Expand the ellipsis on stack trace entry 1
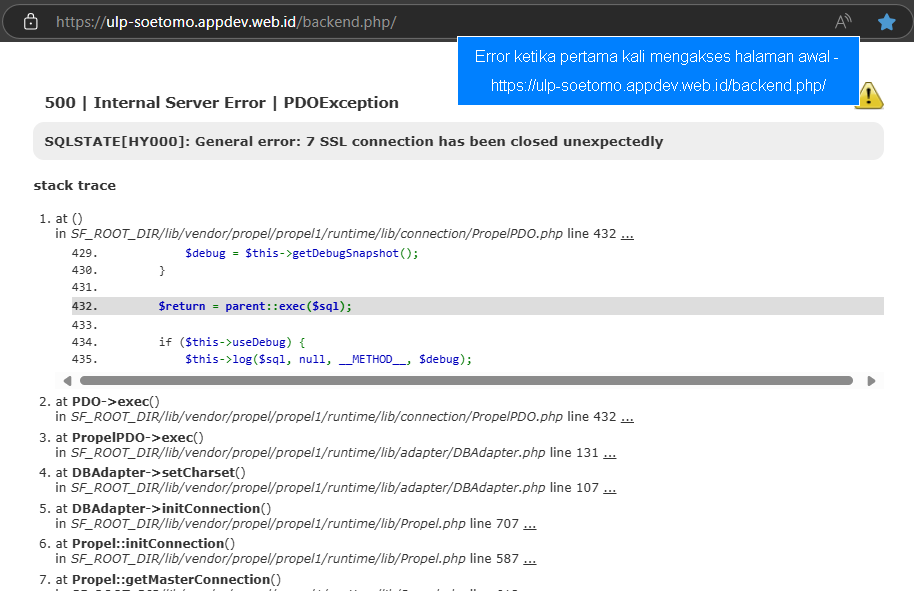Viewport: 914px width, 591px height. (627, 234)
